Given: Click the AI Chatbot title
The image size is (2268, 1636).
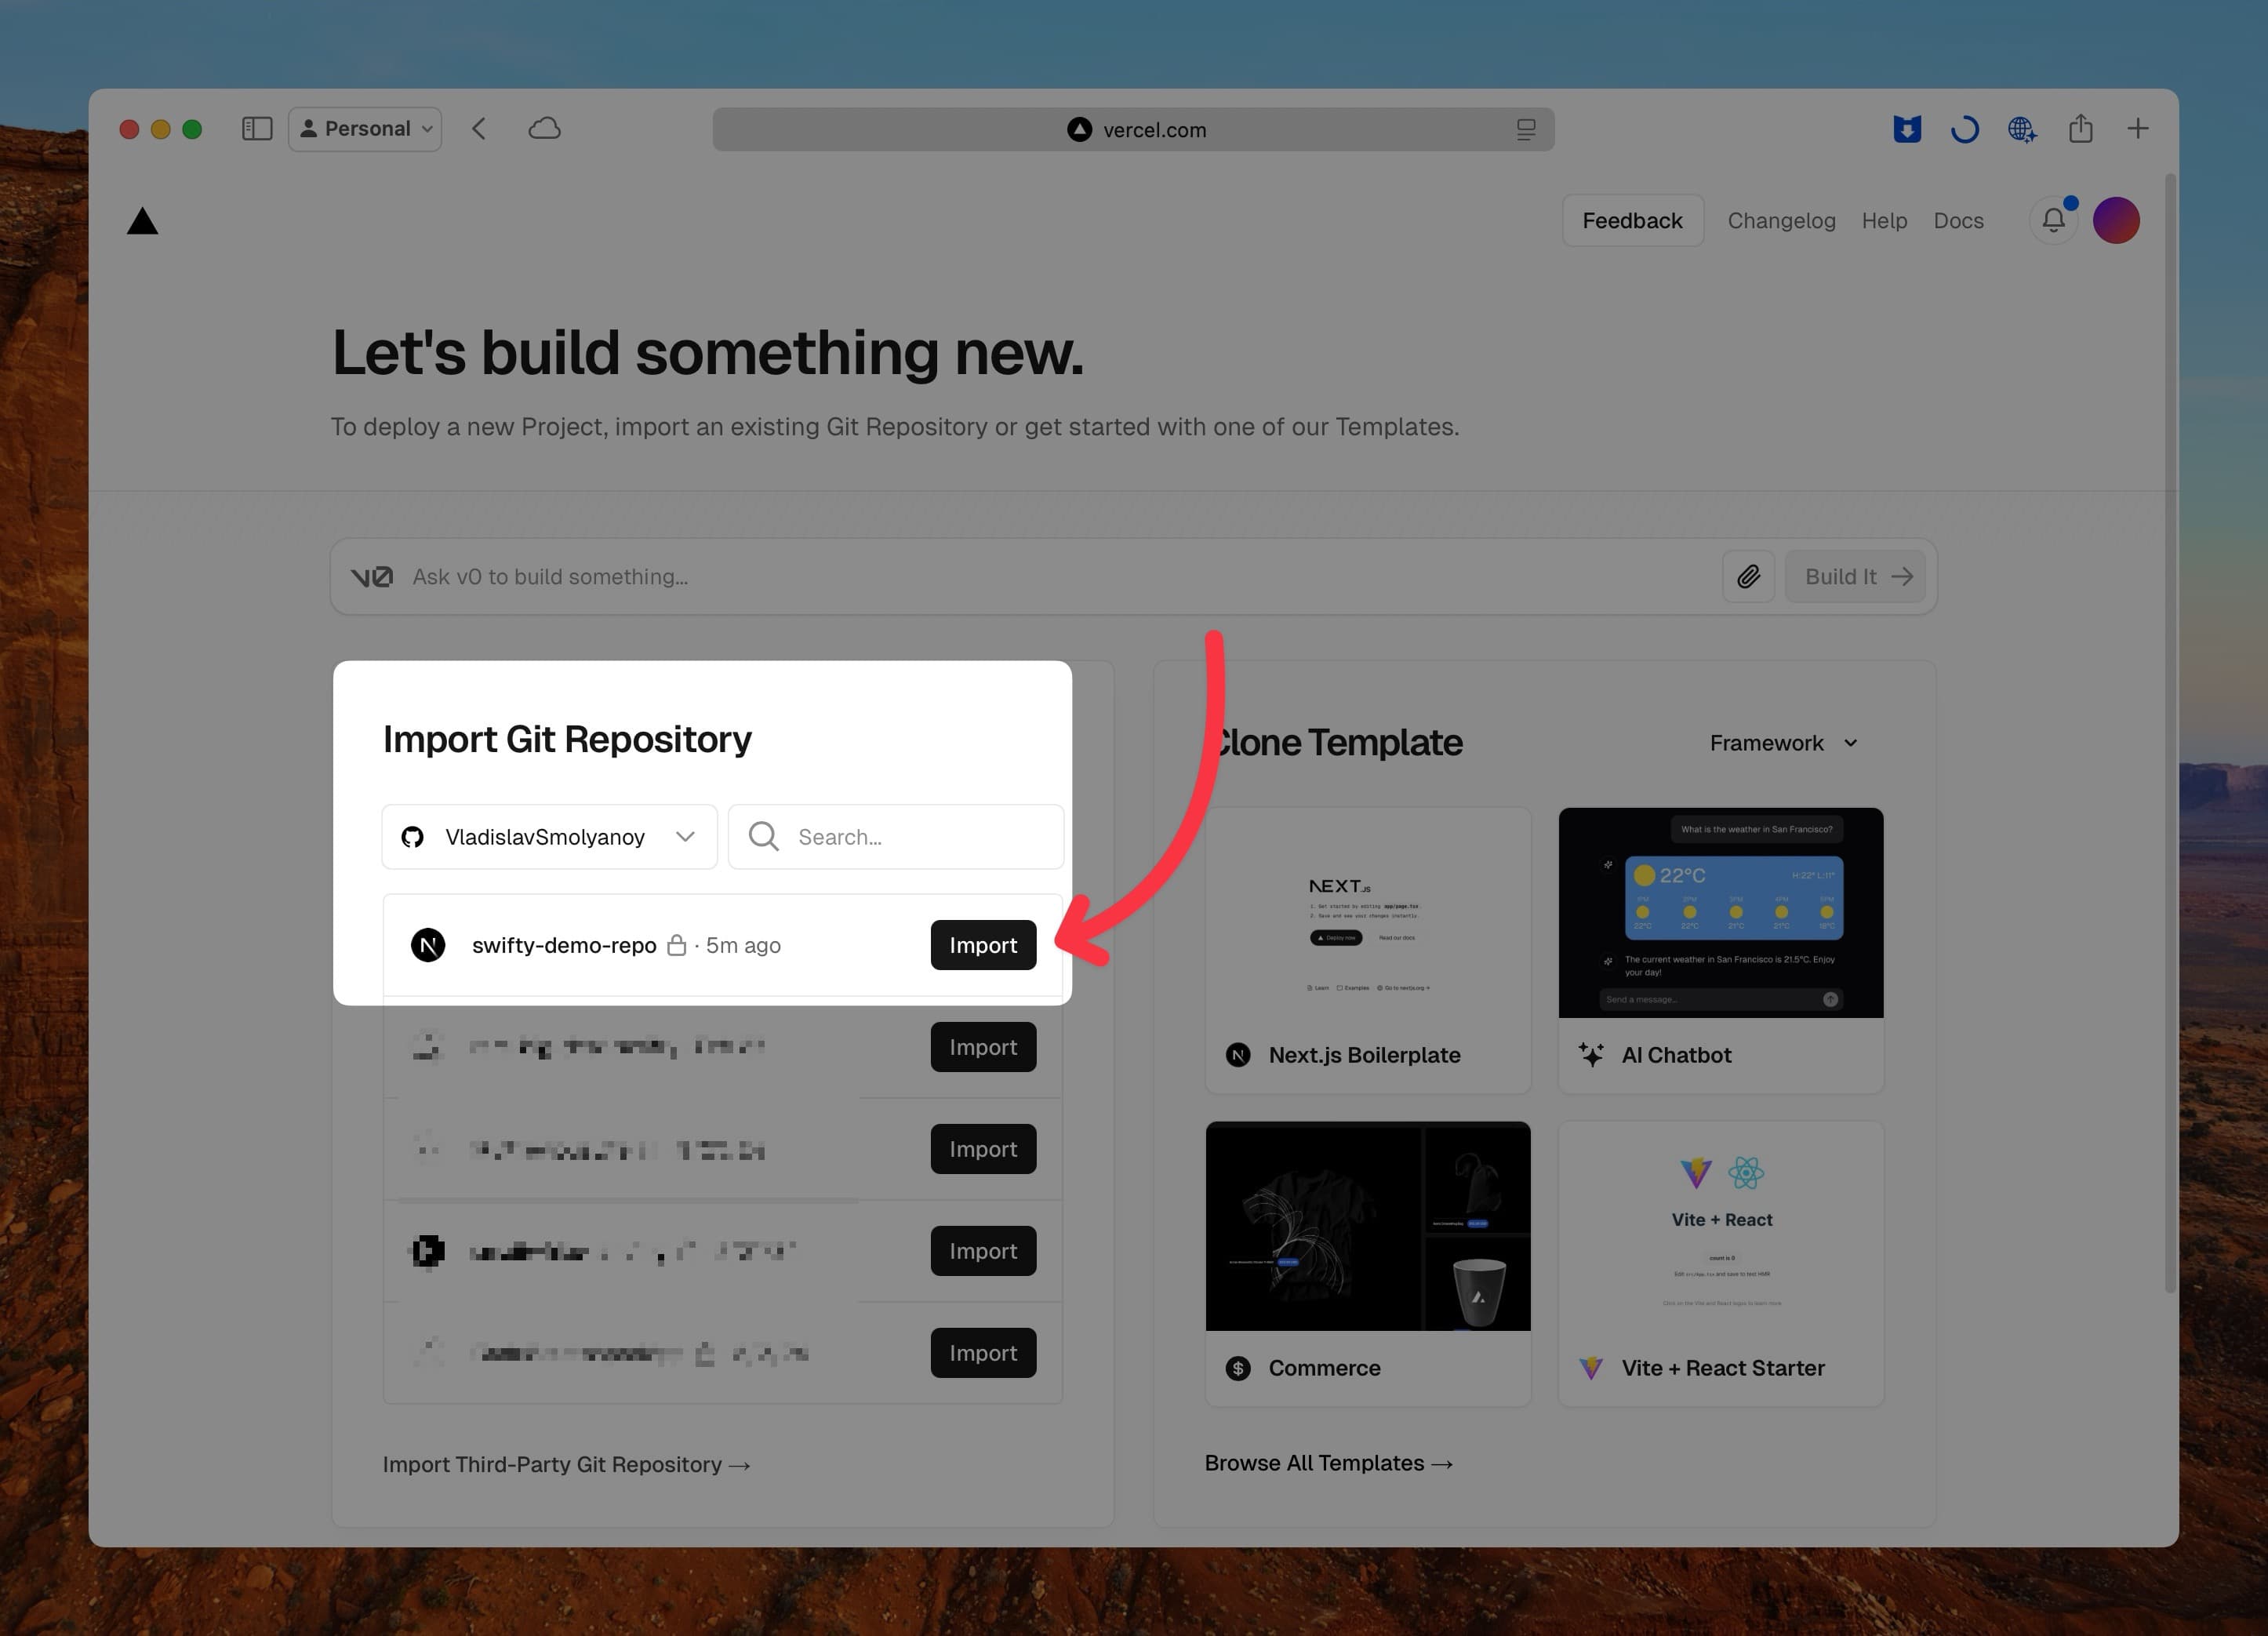Looking at the screenshot, I should tap(1676, 1055).
